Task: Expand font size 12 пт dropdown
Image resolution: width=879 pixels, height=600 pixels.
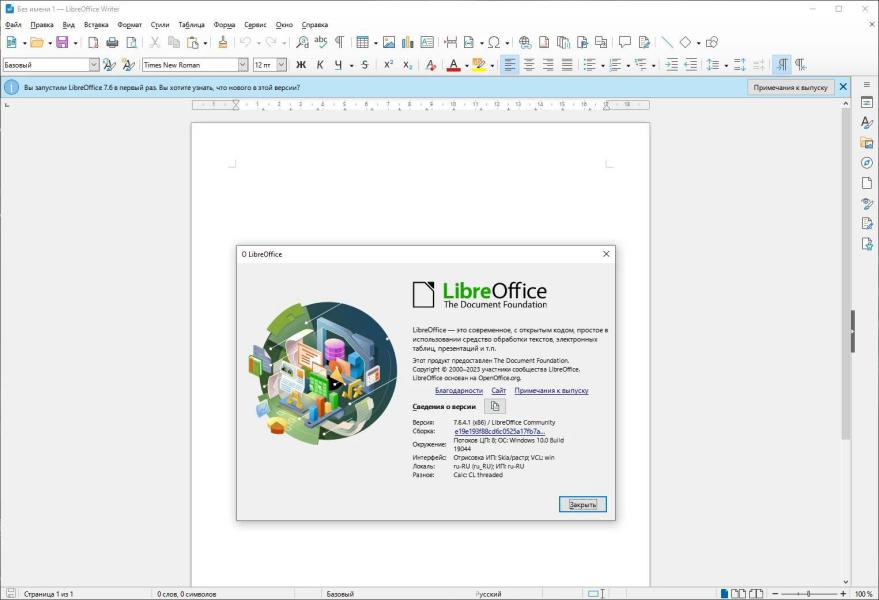Action: [x=281, y=65]
